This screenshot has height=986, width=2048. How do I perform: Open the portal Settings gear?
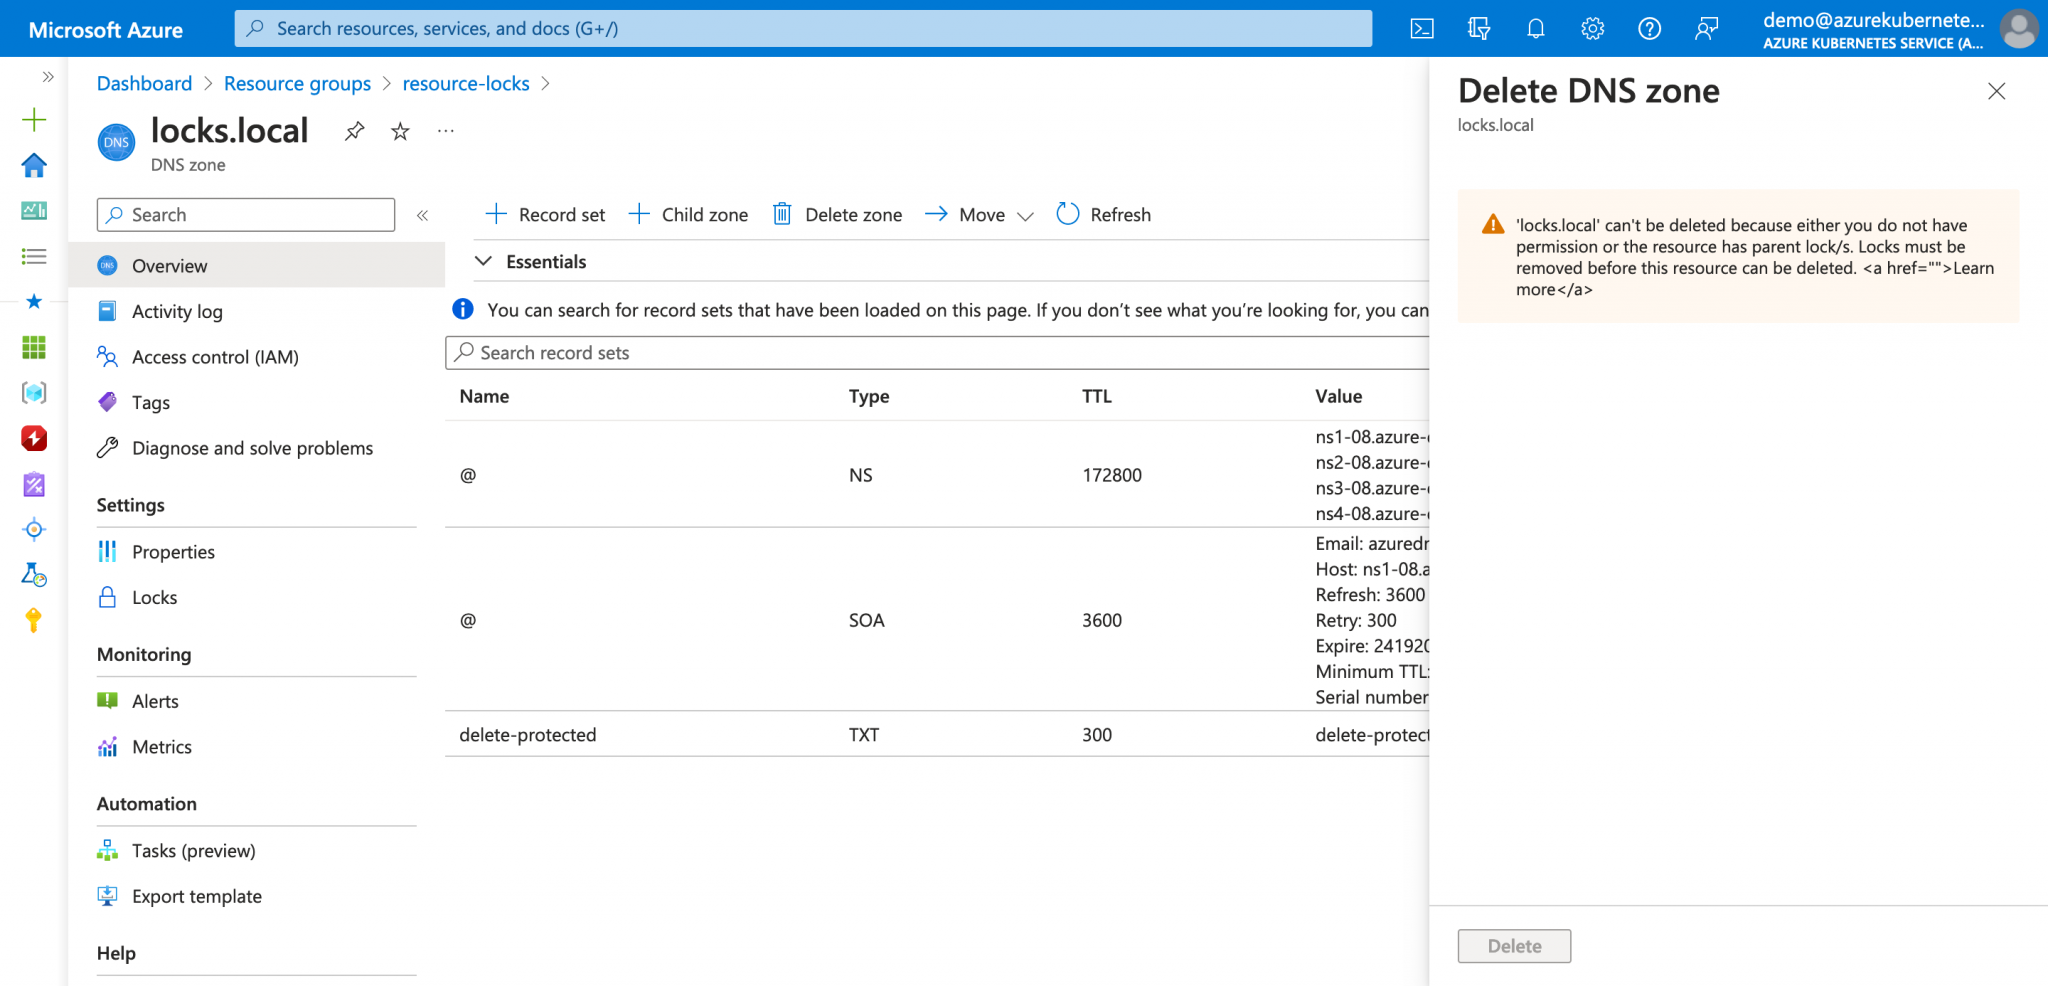pos(1592,27)
